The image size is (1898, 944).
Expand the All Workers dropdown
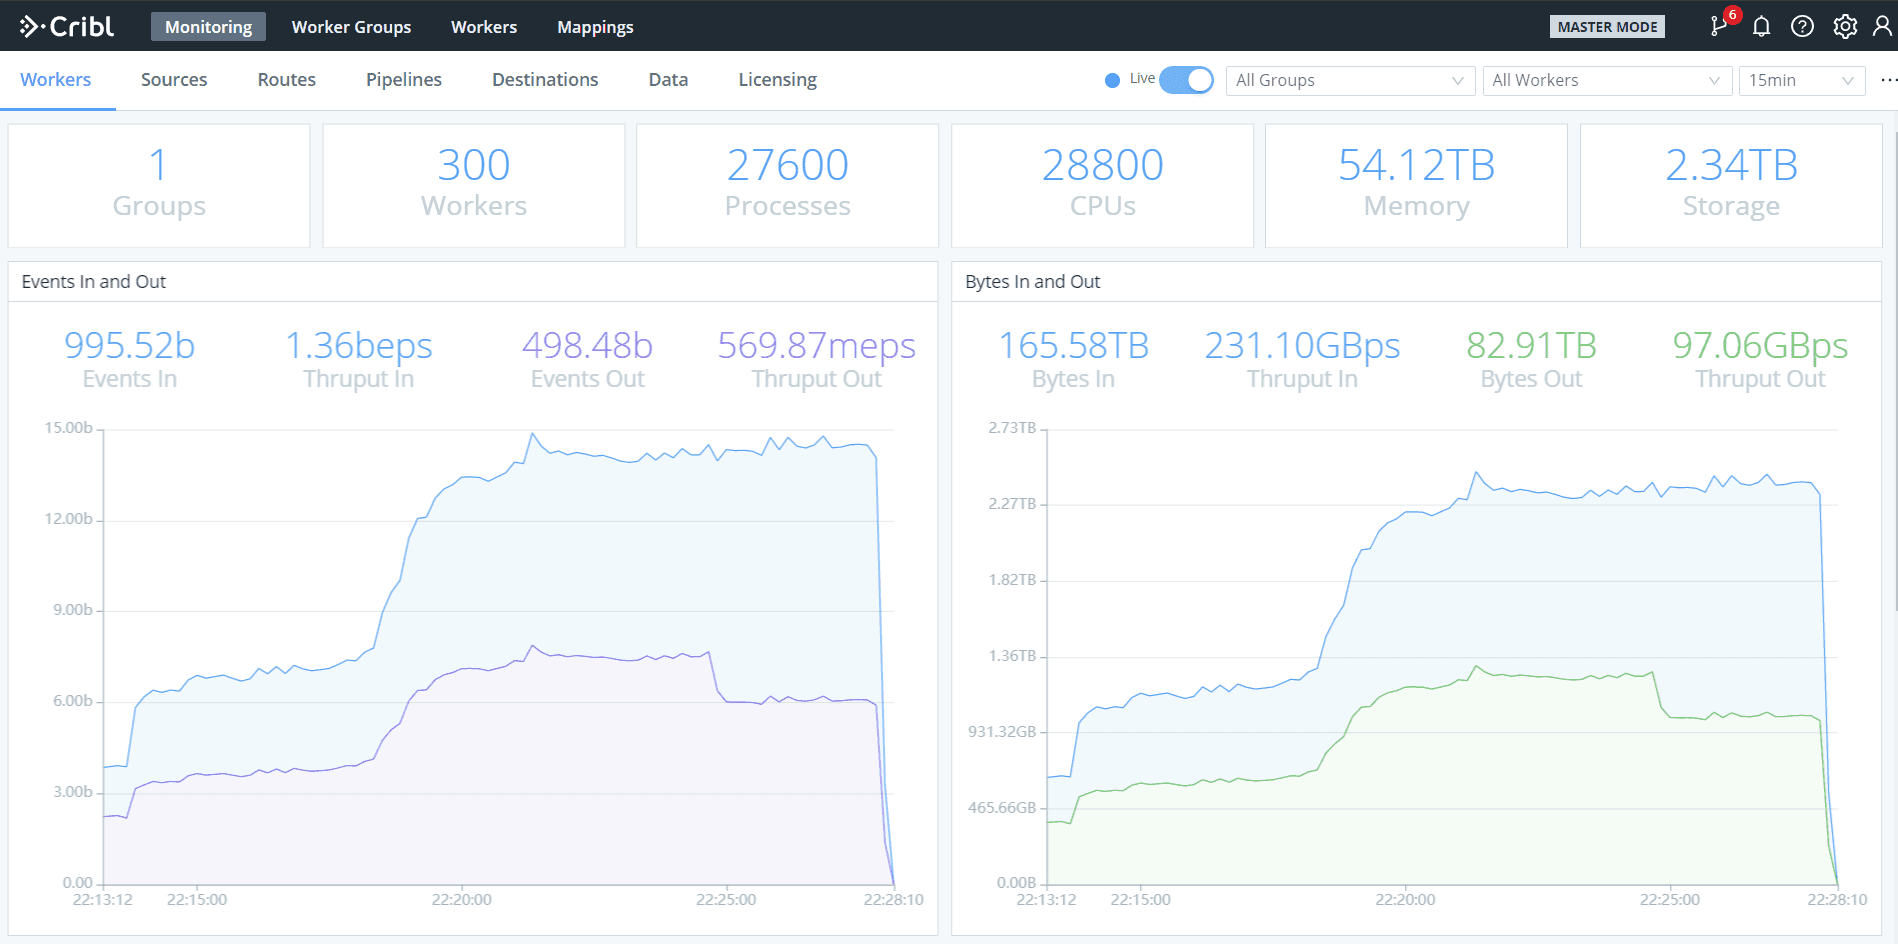click(1605, 80)
